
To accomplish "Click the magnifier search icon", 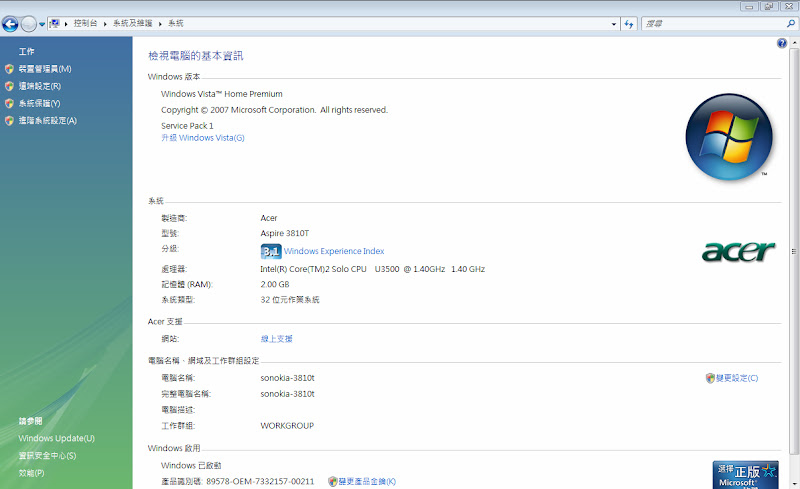I will pyautogui.click(x=791, y=23).
